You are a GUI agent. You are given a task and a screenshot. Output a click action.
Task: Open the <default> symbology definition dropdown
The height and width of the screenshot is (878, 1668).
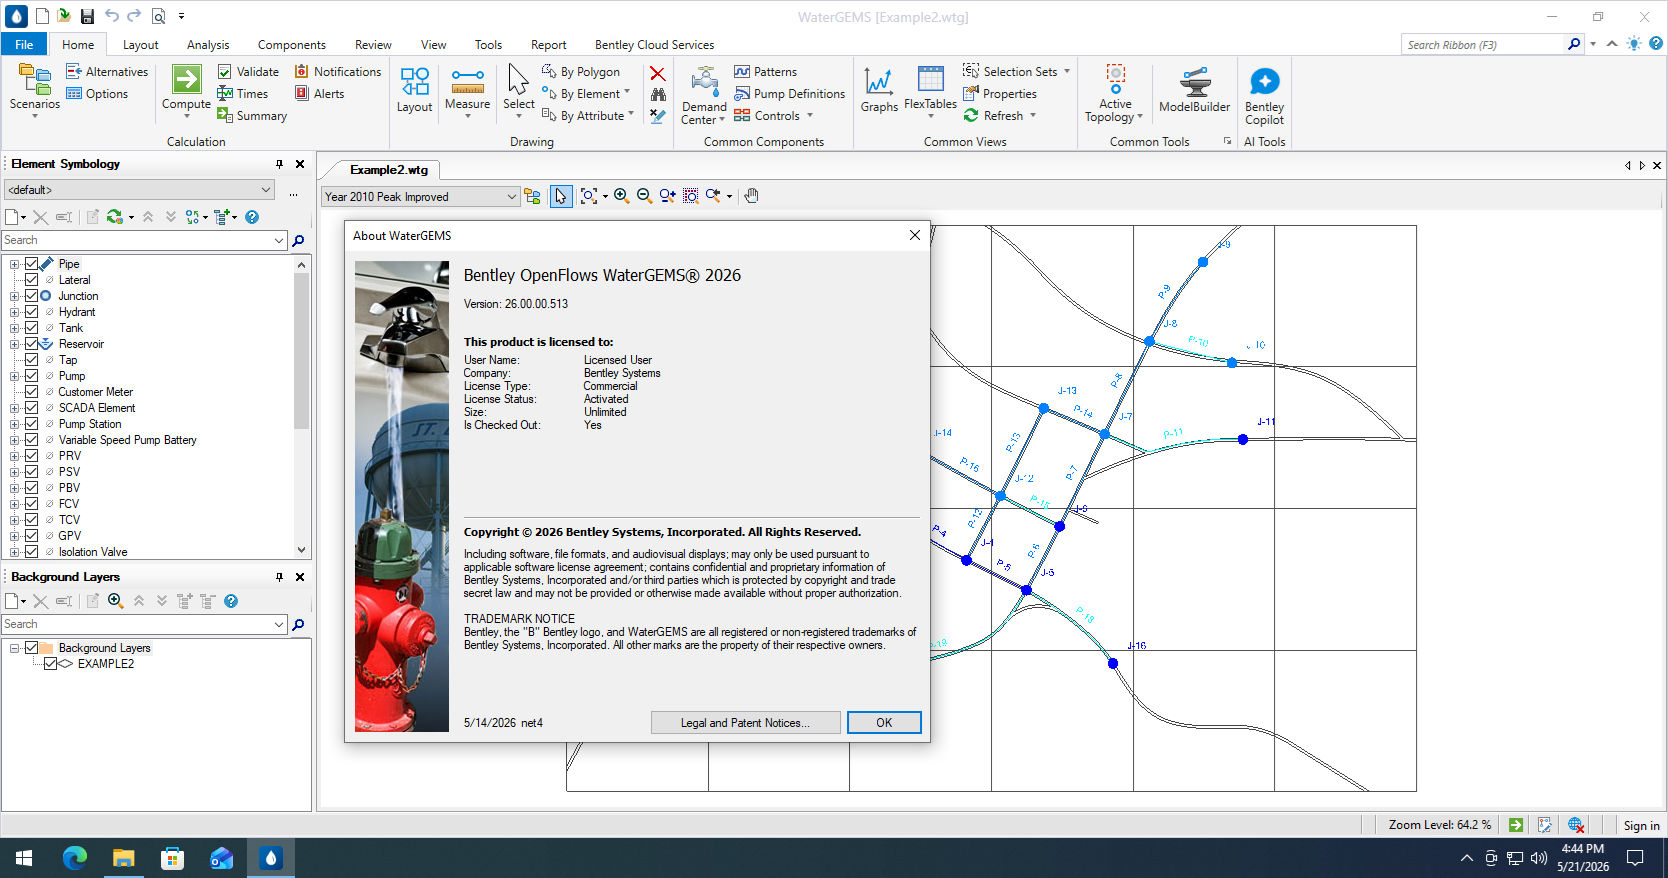(x=139, y=190)
